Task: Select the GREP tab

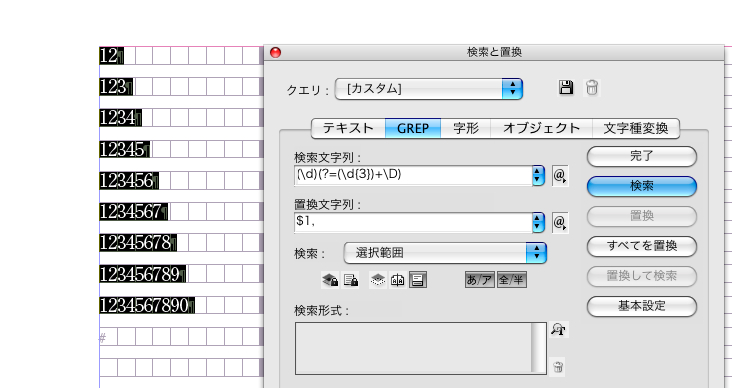Action: click(413, 128)
